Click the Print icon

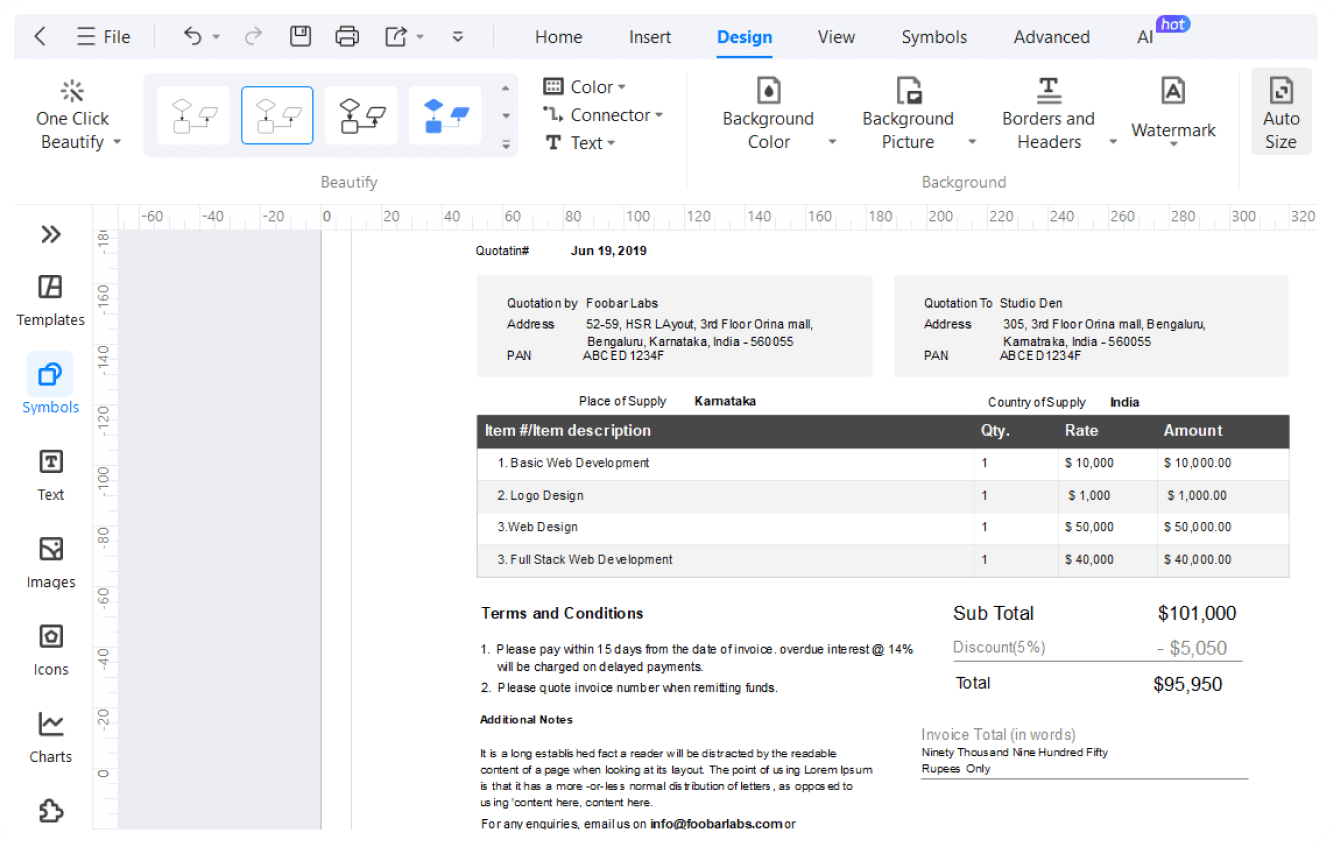coord(347,37)
